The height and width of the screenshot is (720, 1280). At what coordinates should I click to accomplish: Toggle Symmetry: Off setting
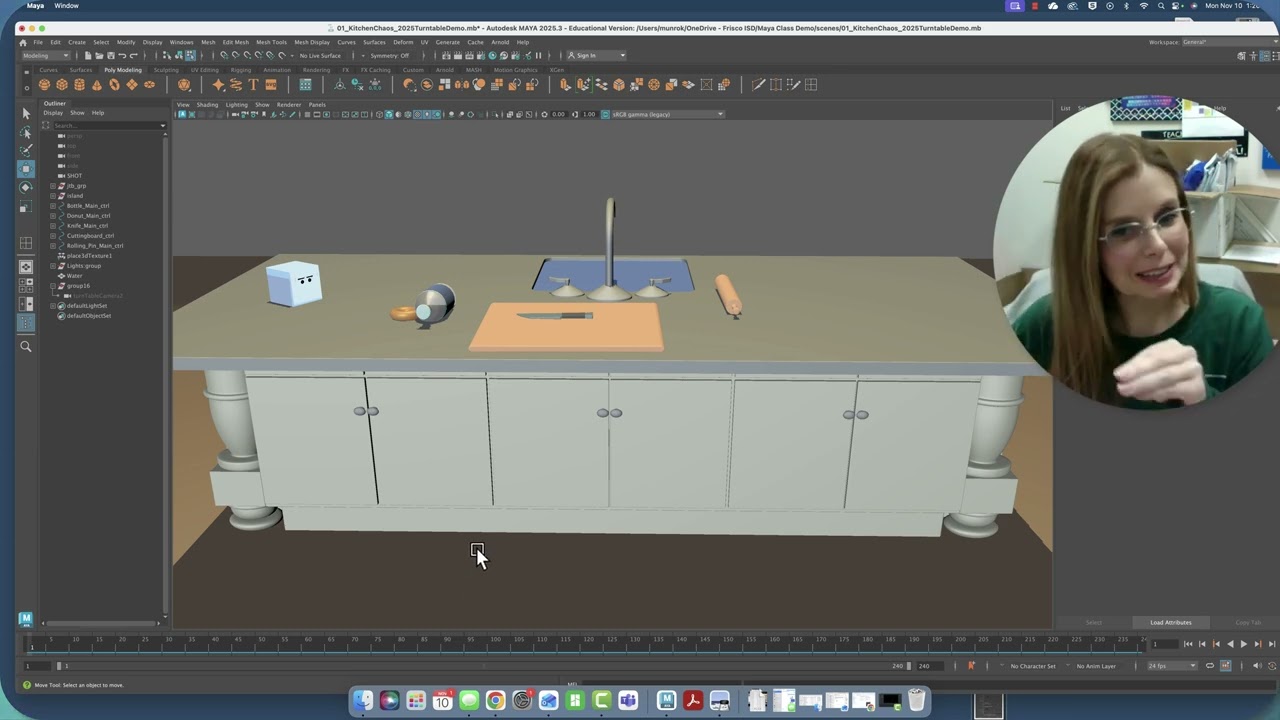(390, 56)
